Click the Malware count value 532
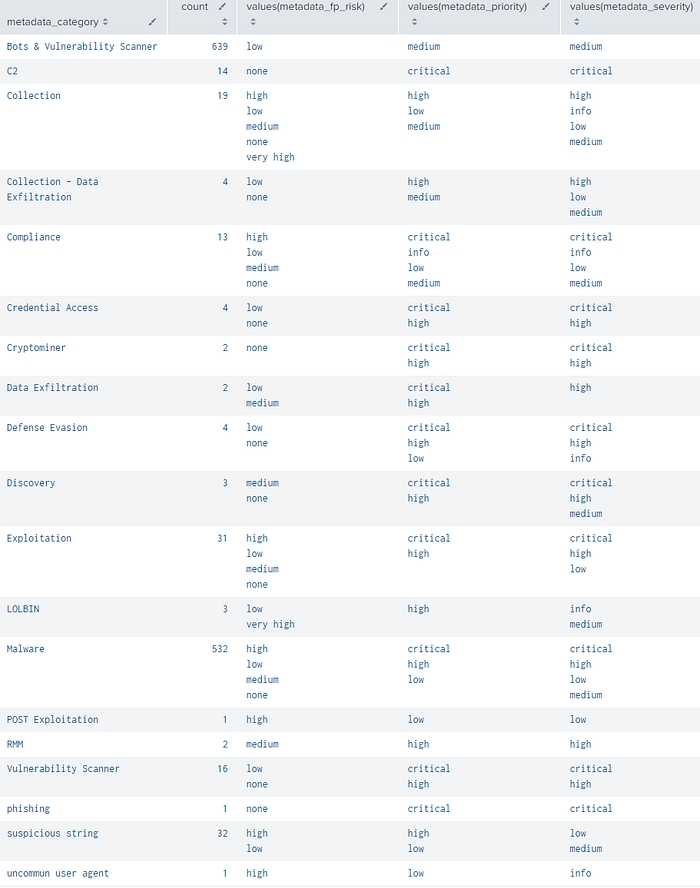700x888 pixels. point(220,649)
